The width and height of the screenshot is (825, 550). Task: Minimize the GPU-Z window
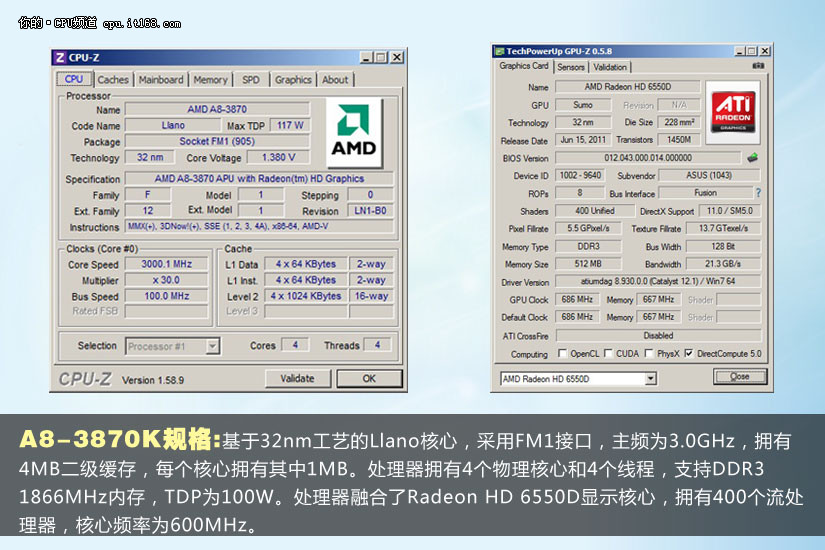(740, 51)
